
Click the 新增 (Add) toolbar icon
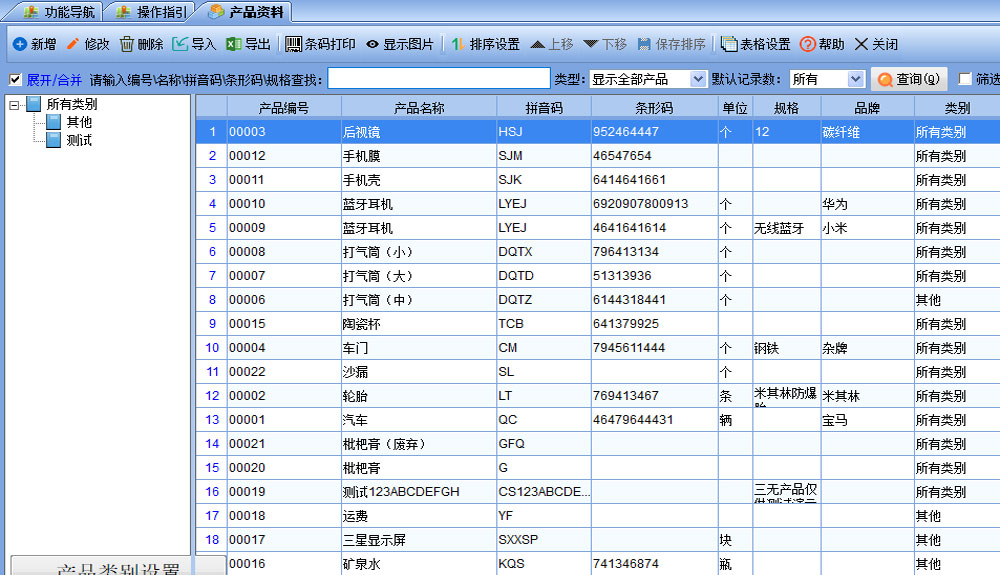(20, 44)
